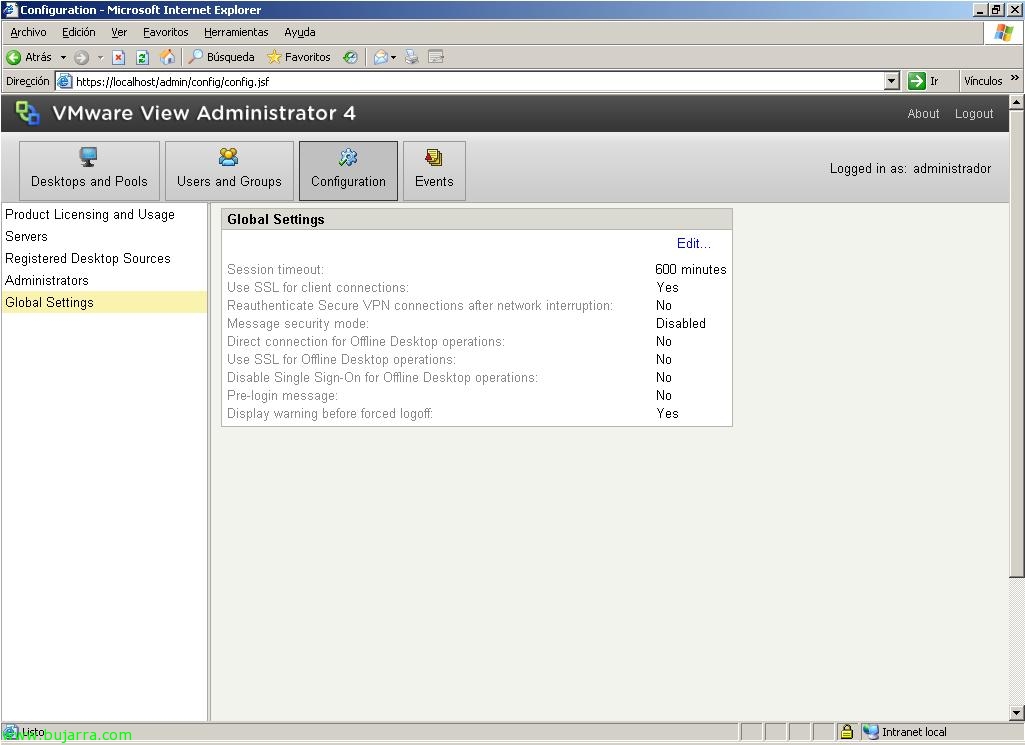The image size is (1025, 745).
Task: Click Display warning before forced logoff label
Action: (x=329, y=414)
